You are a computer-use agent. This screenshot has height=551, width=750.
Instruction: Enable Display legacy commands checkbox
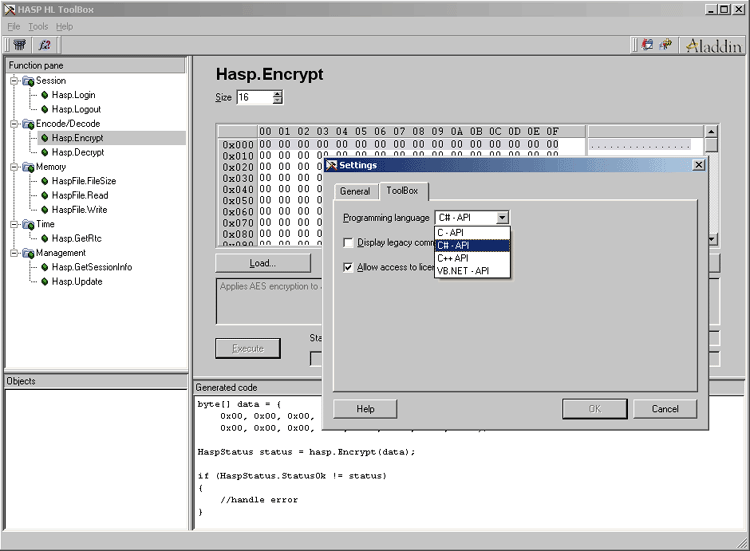tap(348, 242)
